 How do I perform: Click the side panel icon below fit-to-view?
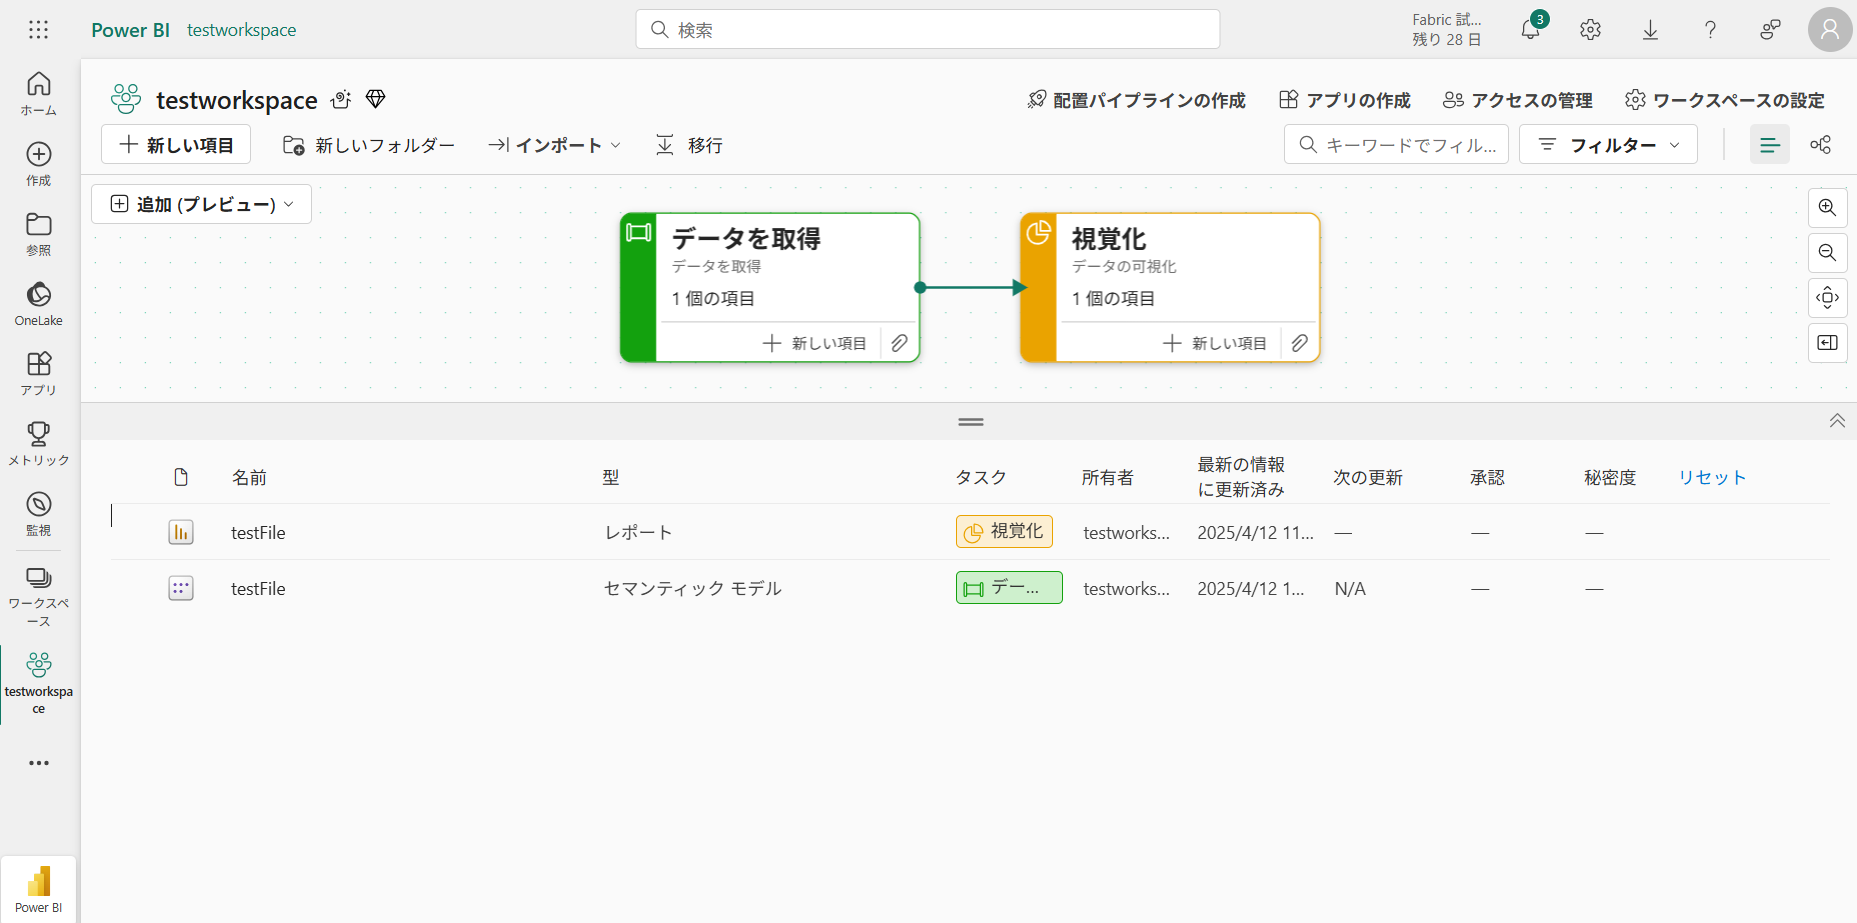(x=1828, y=343)
